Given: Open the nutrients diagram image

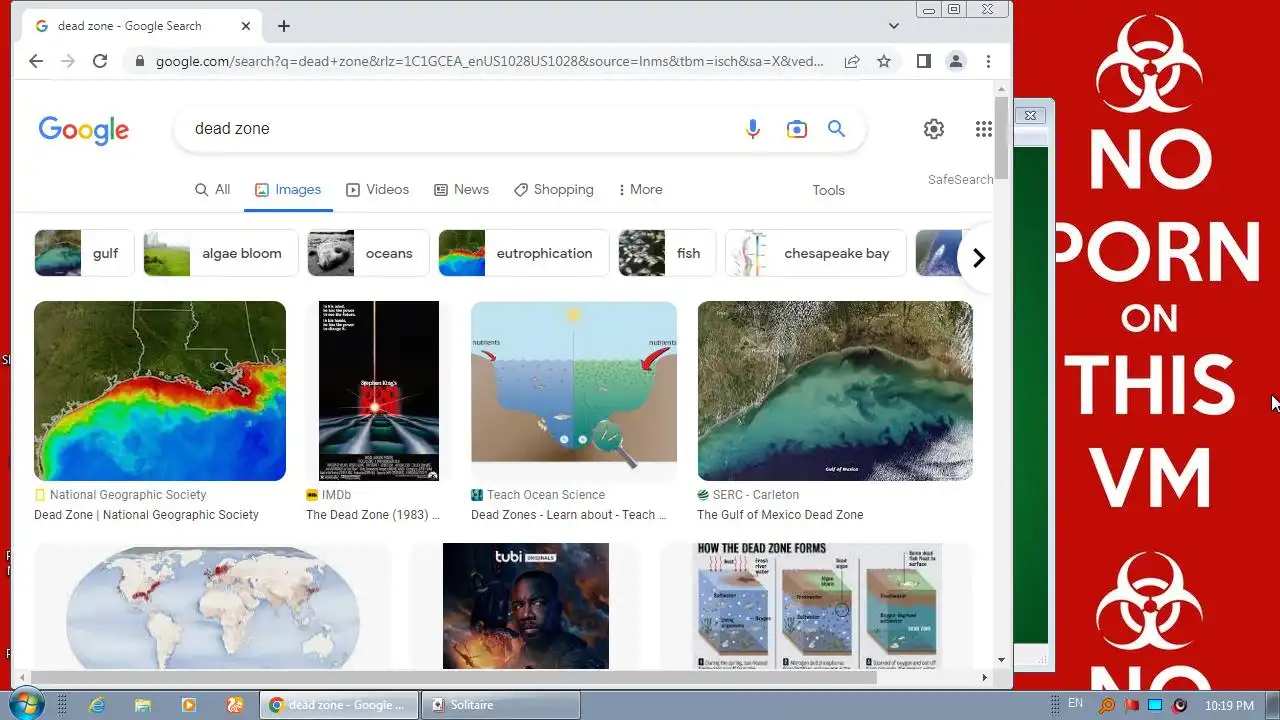Looking at the screenshot, I should (574, 391).
